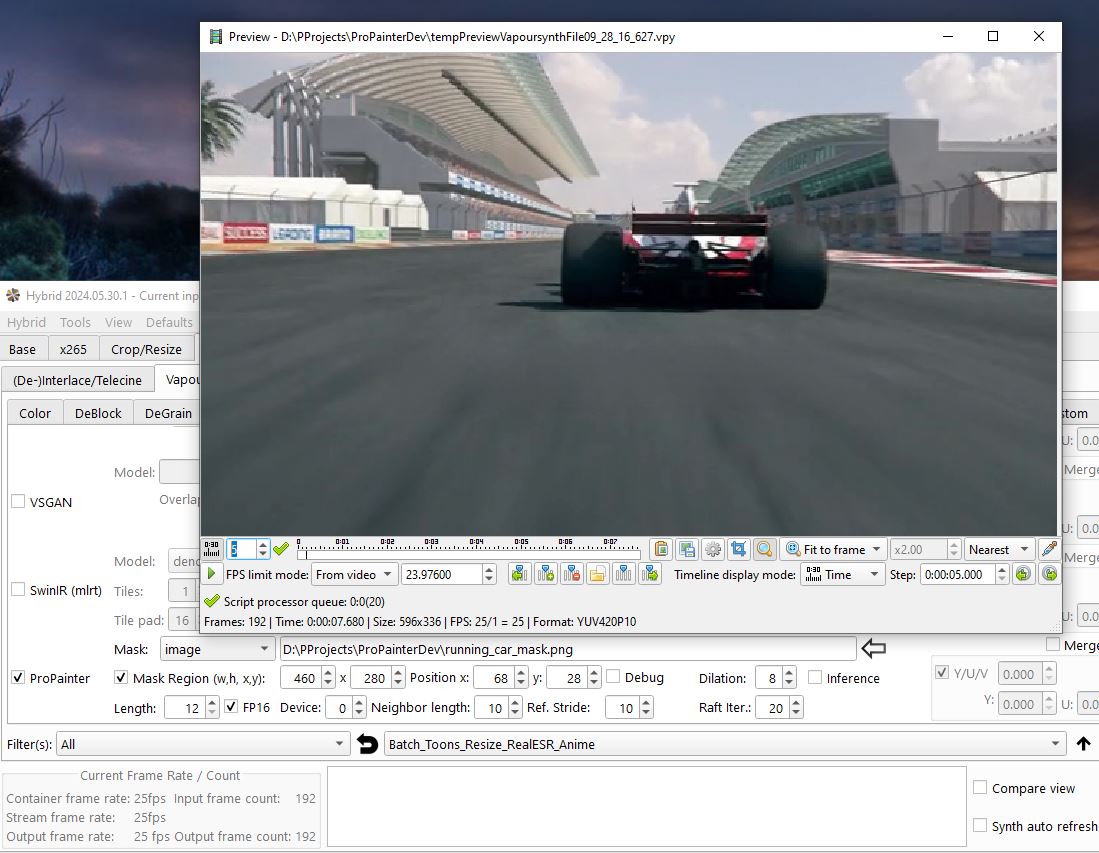Viewport: 1099px width, 853px height.
Task: Click the crop tool icon in preview toolbar
Action: (x=738, y=549)
